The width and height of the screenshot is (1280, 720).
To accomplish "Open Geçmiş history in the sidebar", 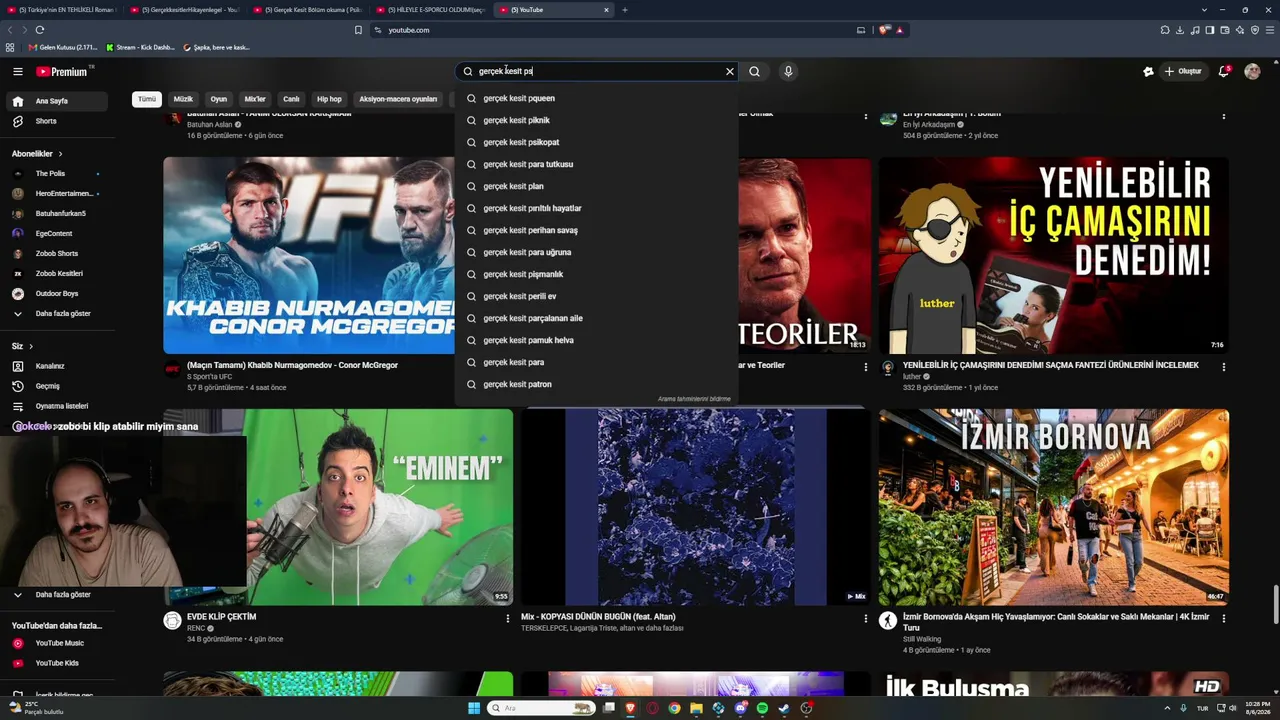I will [57, 386].
